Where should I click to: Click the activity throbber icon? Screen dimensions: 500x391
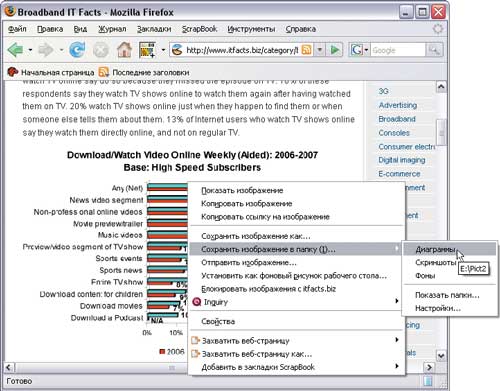[438, 29]
